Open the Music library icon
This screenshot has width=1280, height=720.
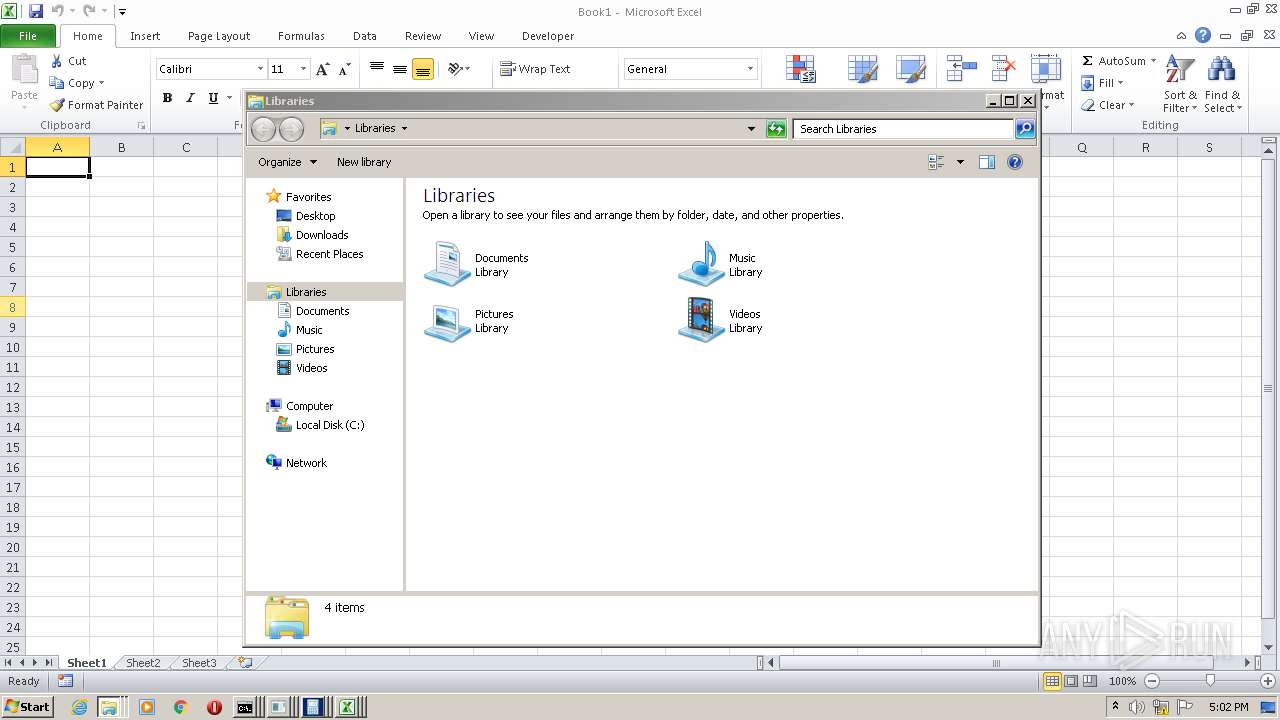point(701,264)
